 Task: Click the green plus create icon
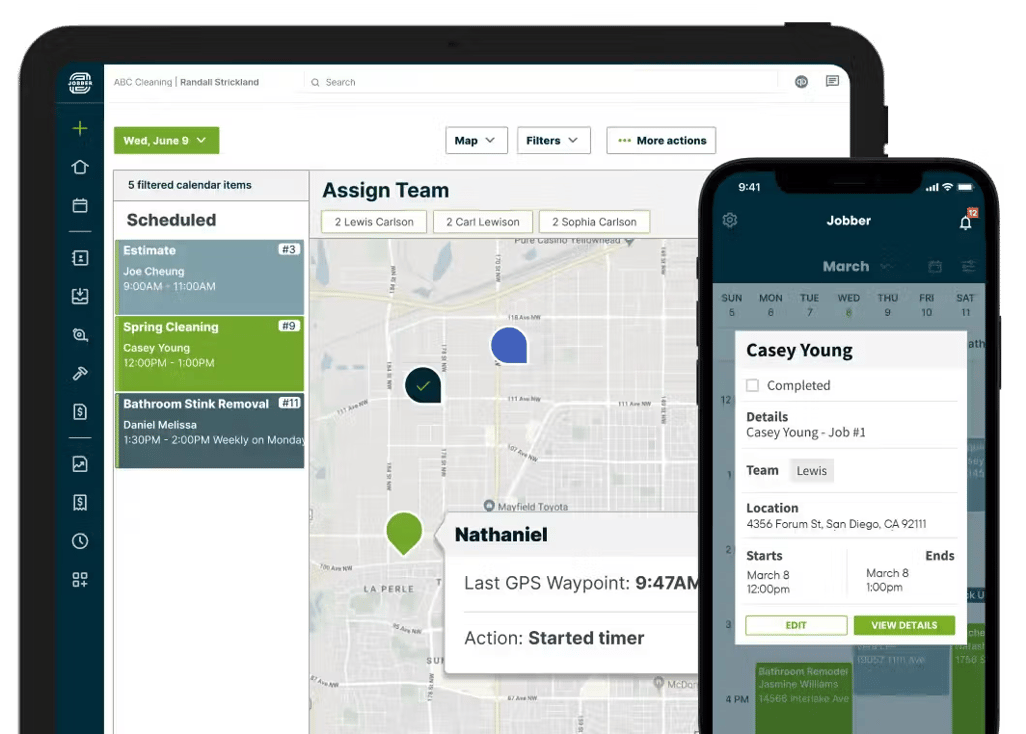click(x=80, y=128)
